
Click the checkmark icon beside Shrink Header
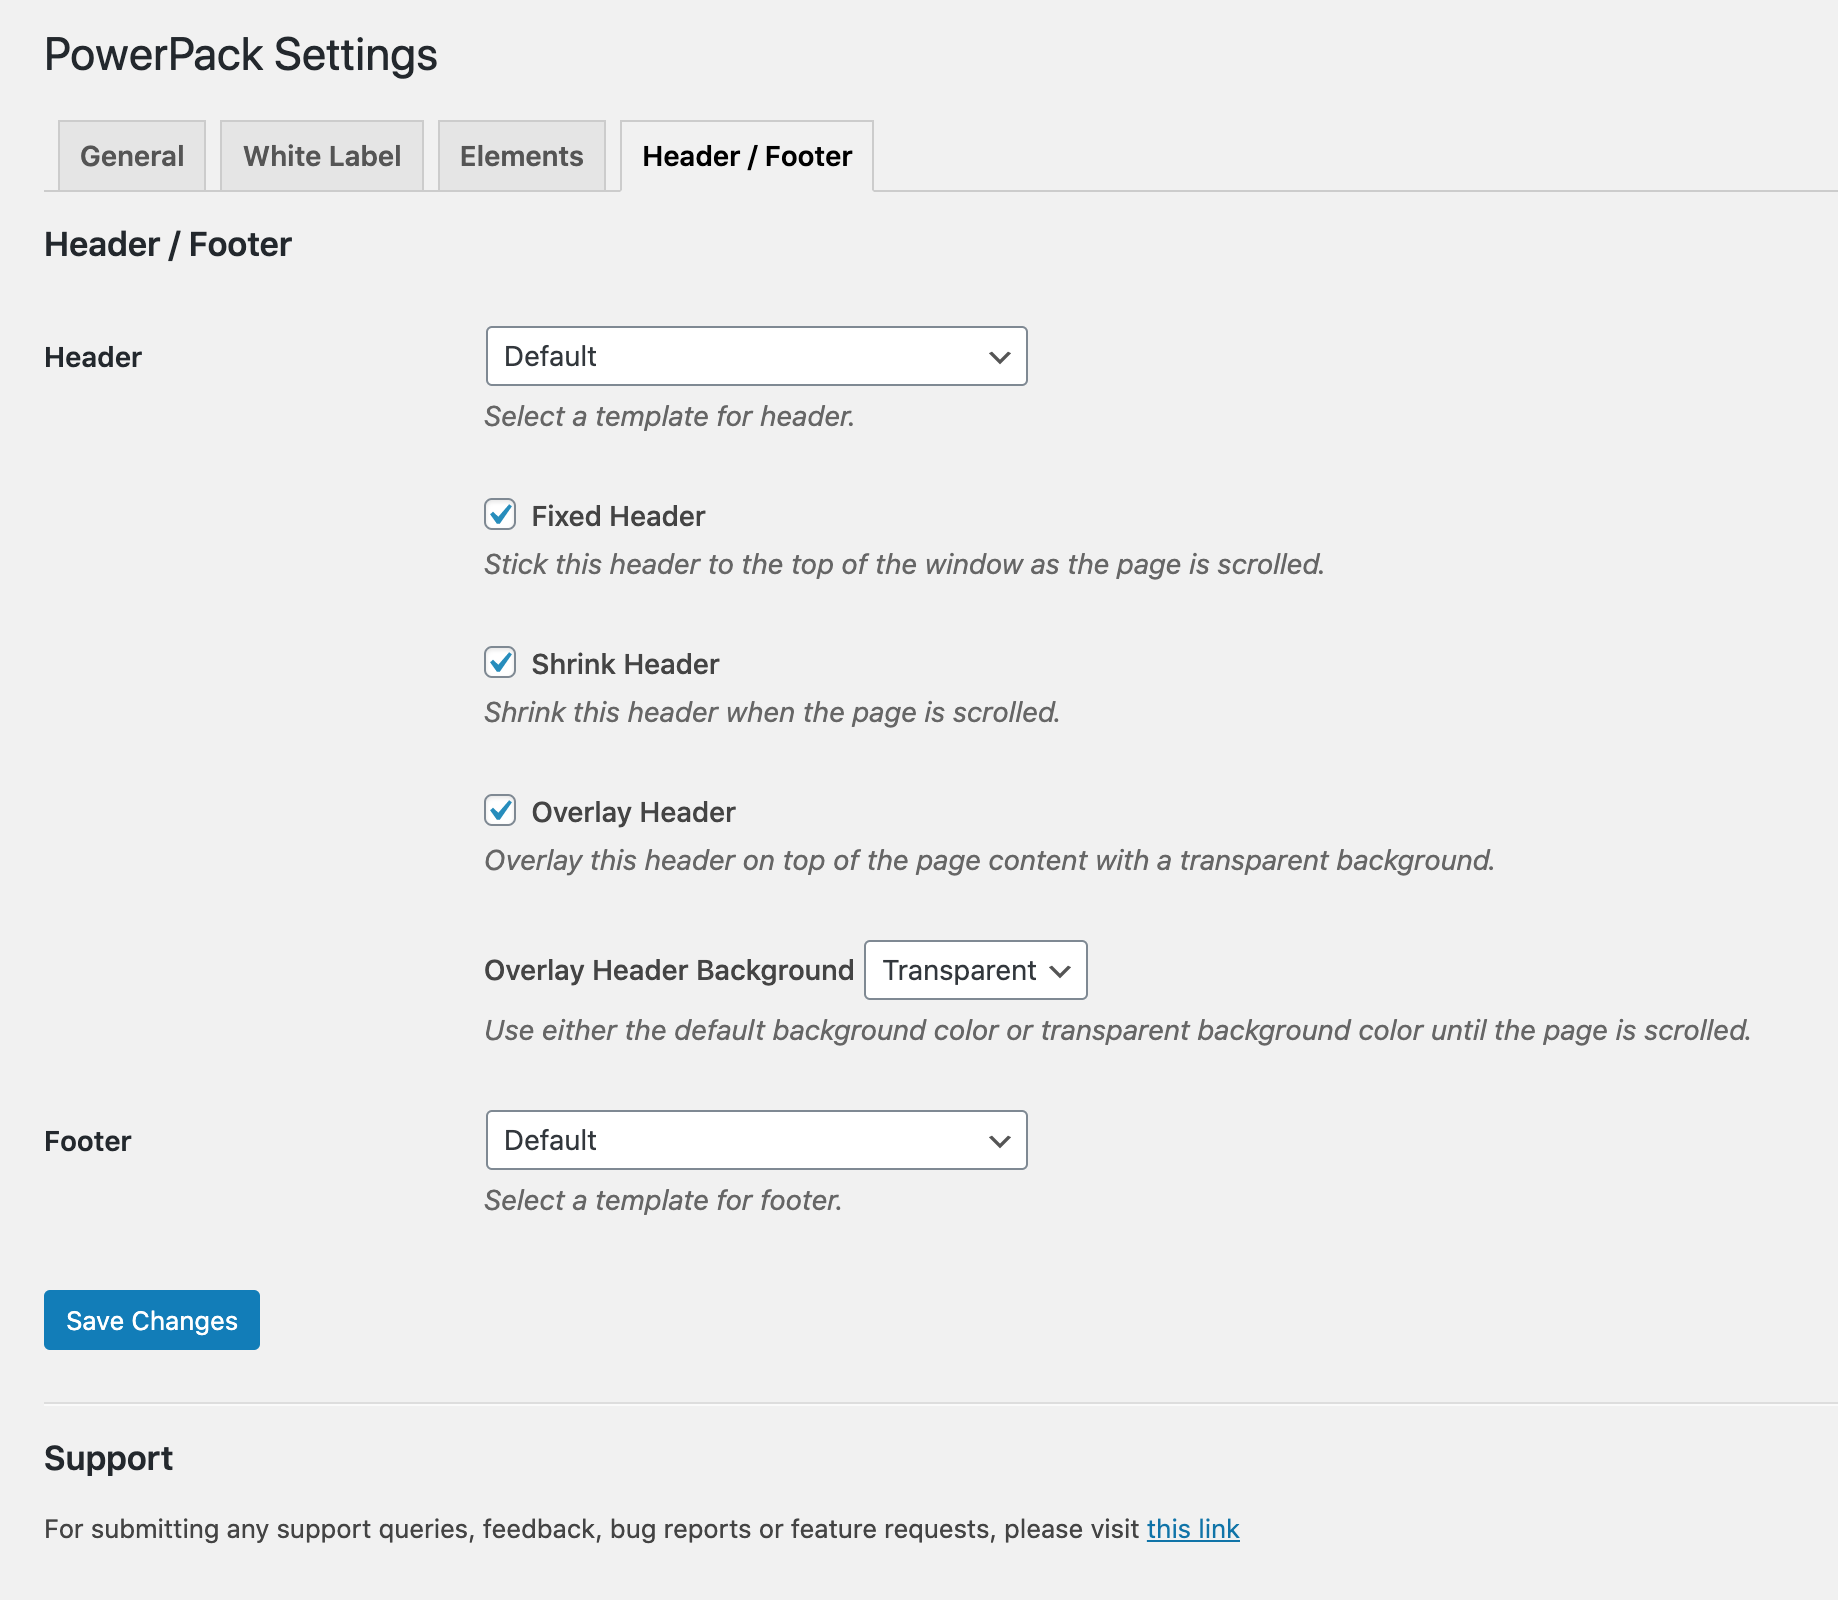pyautogui.click(x=500, y=663)
